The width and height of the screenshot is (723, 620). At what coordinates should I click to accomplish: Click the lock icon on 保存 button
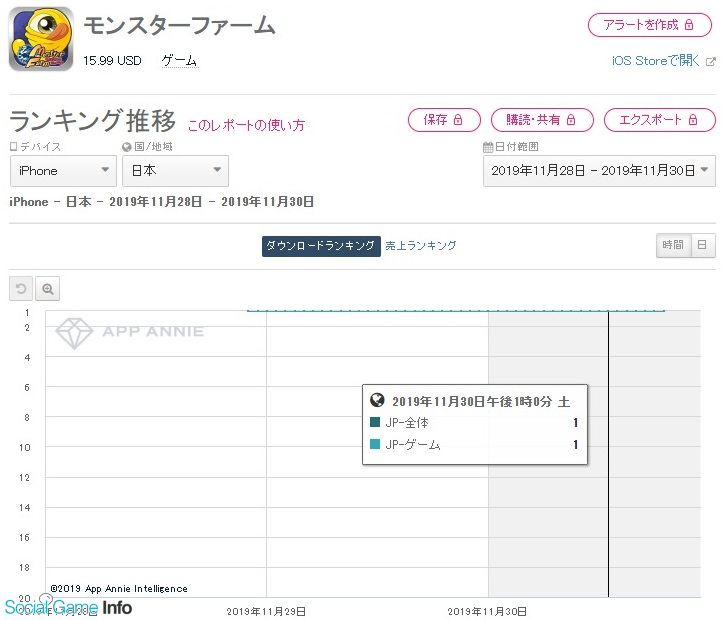pyautogui.click(x=458, y=120)
